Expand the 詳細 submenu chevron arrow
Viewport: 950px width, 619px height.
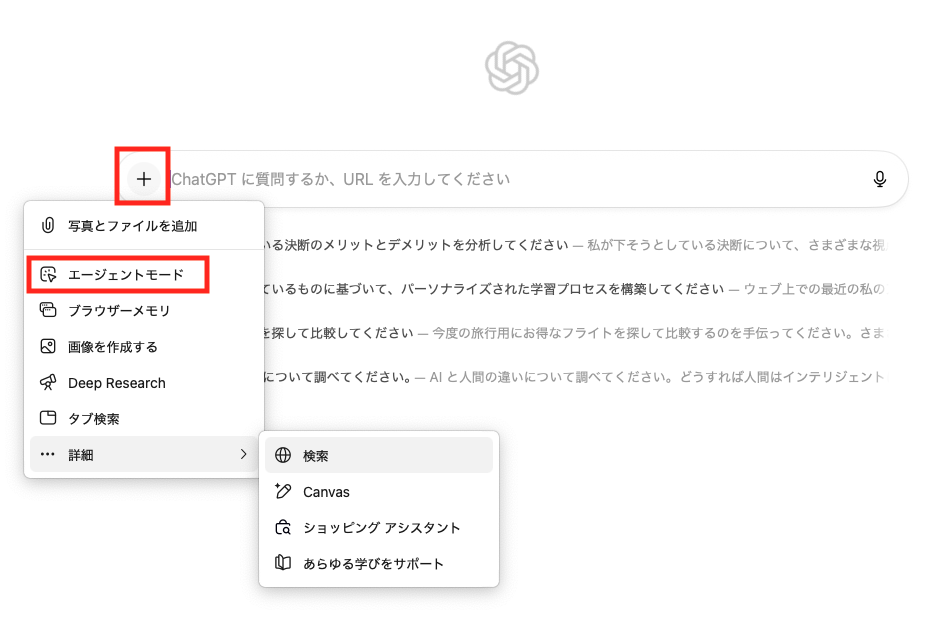tap(243, 455)
